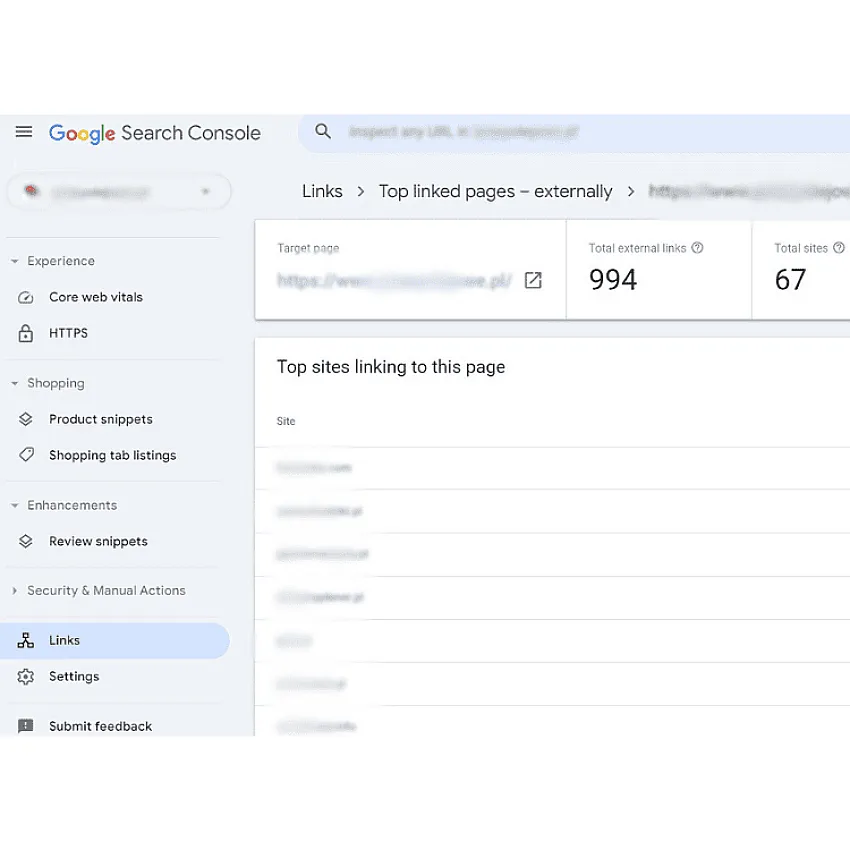Viewport: 850px width, 850px height.
Task: Click Links breadcrumb
Action: (x=322, y=191)
